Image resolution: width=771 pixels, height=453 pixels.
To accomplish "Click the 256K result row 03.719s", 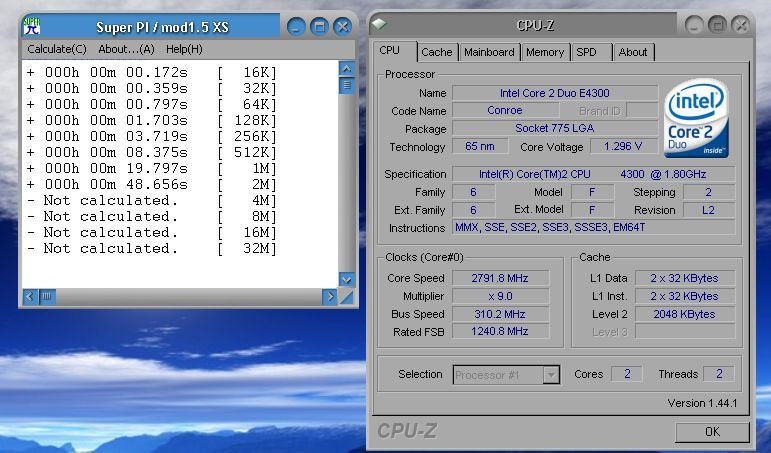I will (x=151, y=137).
